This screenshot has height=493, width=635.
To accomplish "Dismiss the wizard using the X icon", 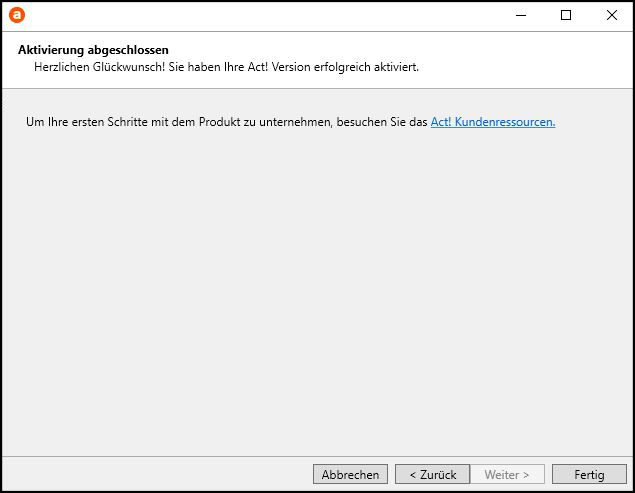I will pos(612,15).
